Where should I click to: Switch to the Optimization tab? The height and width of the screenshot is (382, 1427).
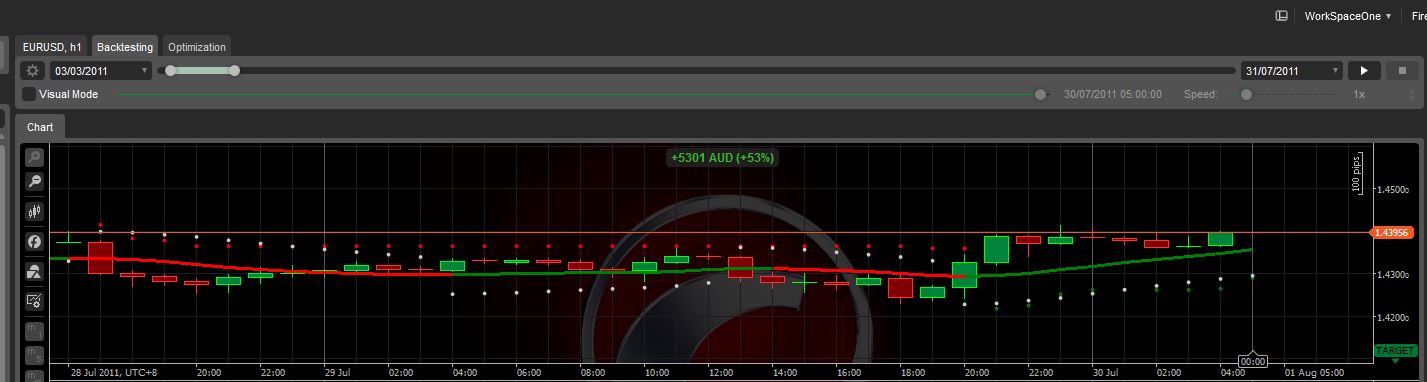[x=197, y=47]
